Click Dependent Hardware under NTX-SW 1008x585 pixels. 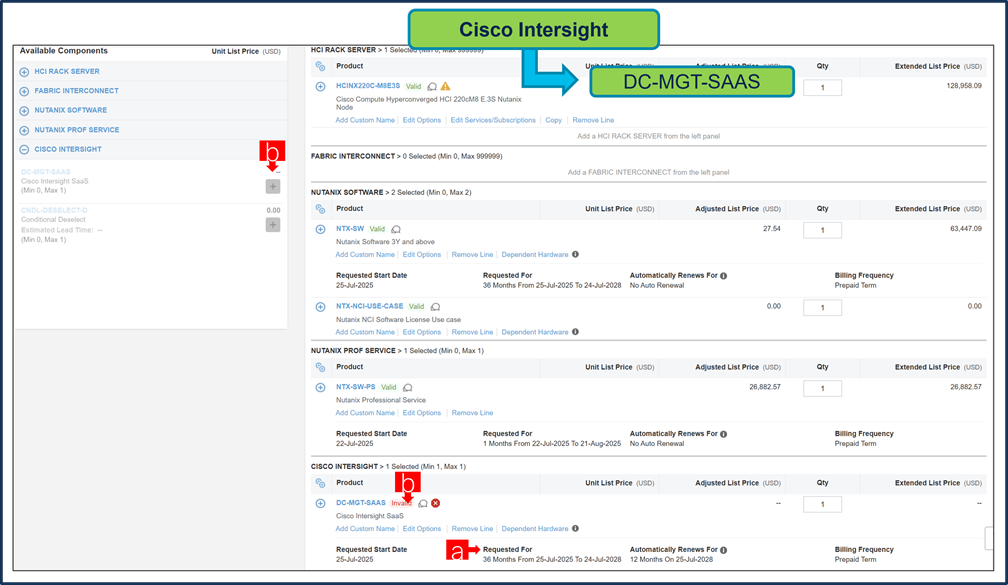pyautogui.click(x=535, y=255)
